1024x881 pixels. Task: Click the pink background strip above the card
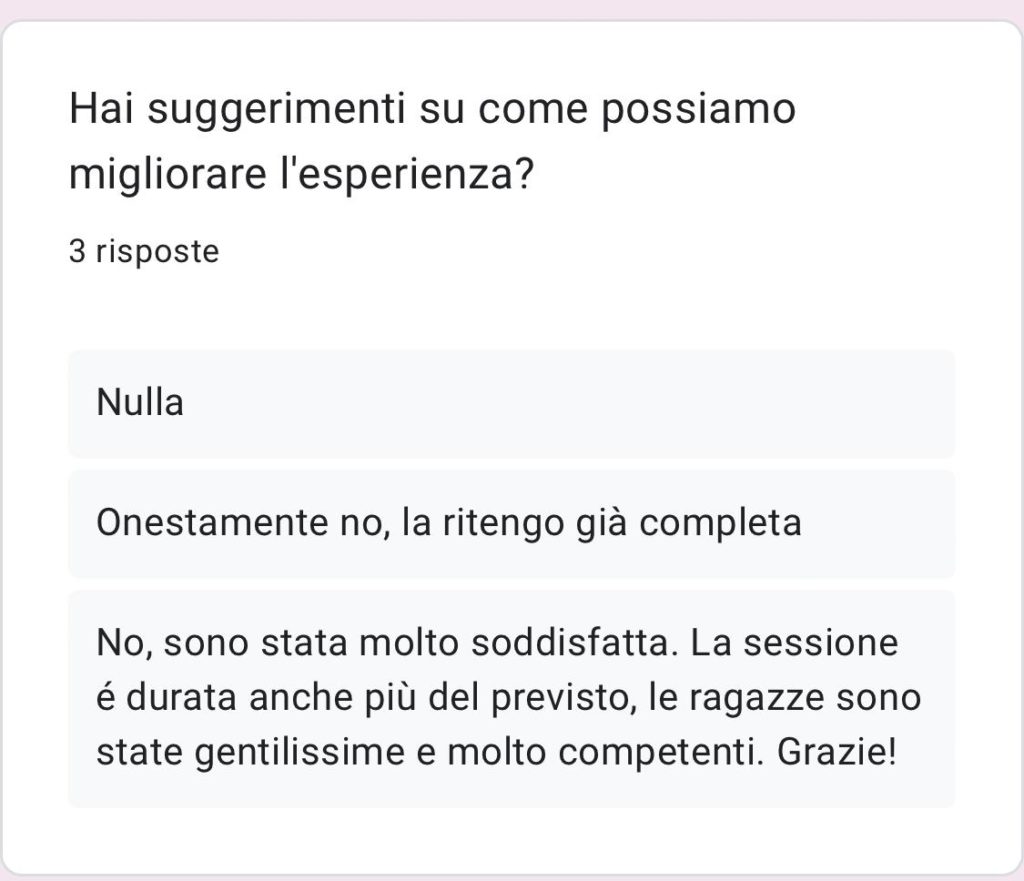click(x=512, y=9)
